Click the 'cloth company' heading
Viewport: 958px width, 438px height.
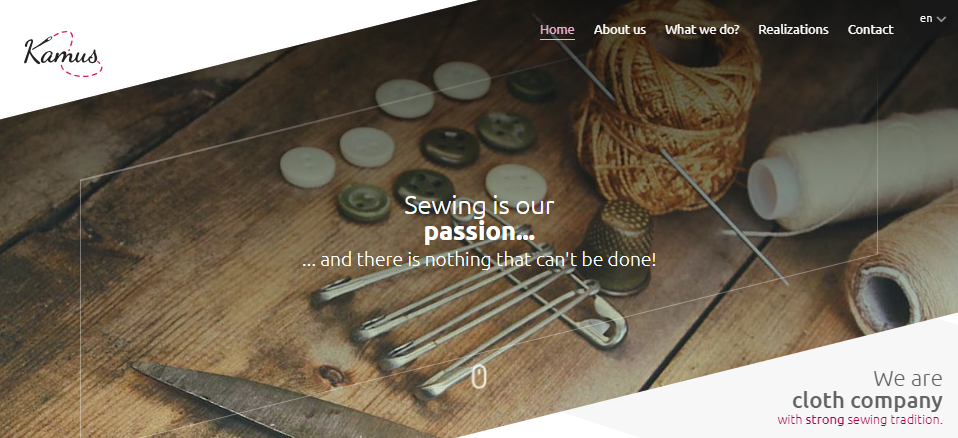[867, 401]
